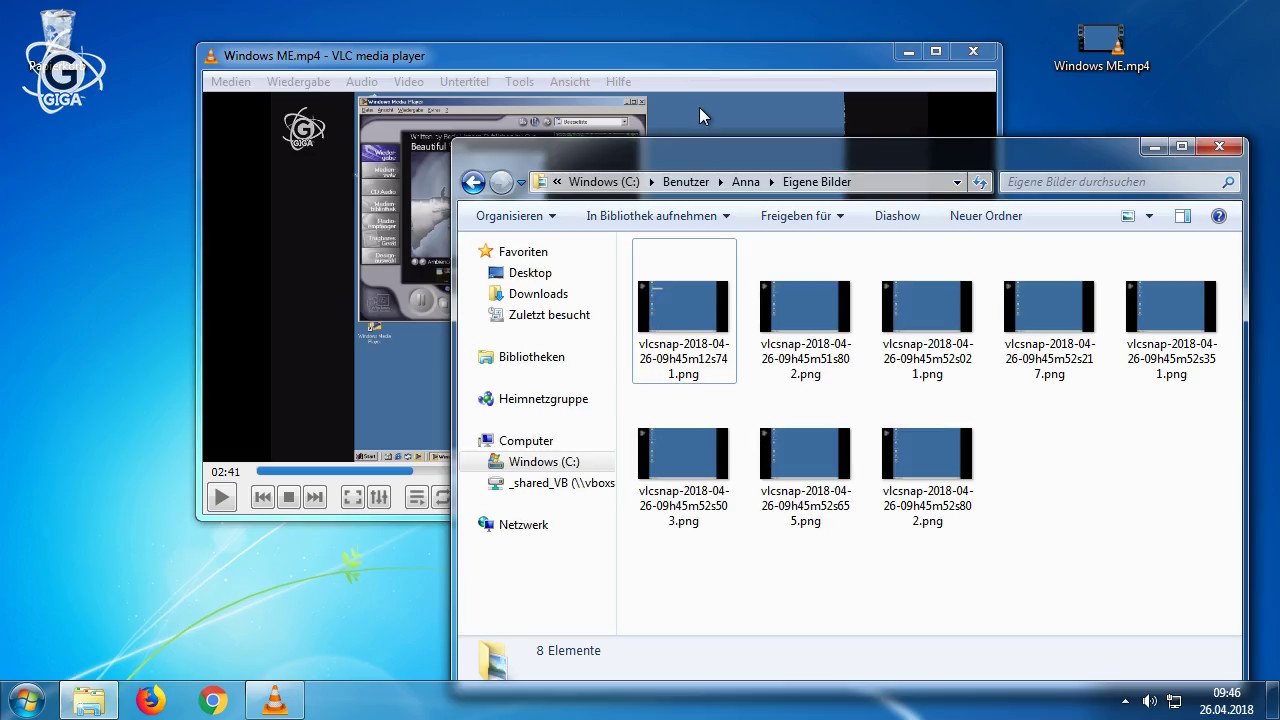Open Zuletzt besucht in navigation pane
Viewport: 1280px width, 720px height.
click(549, 315)
